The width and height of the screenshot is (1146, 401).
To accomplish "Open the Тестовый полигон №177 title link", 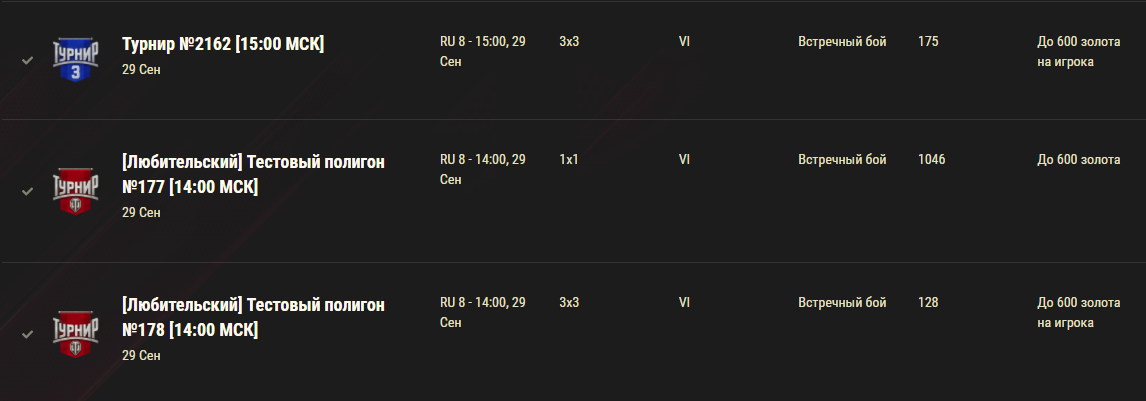I will point(253,175).
